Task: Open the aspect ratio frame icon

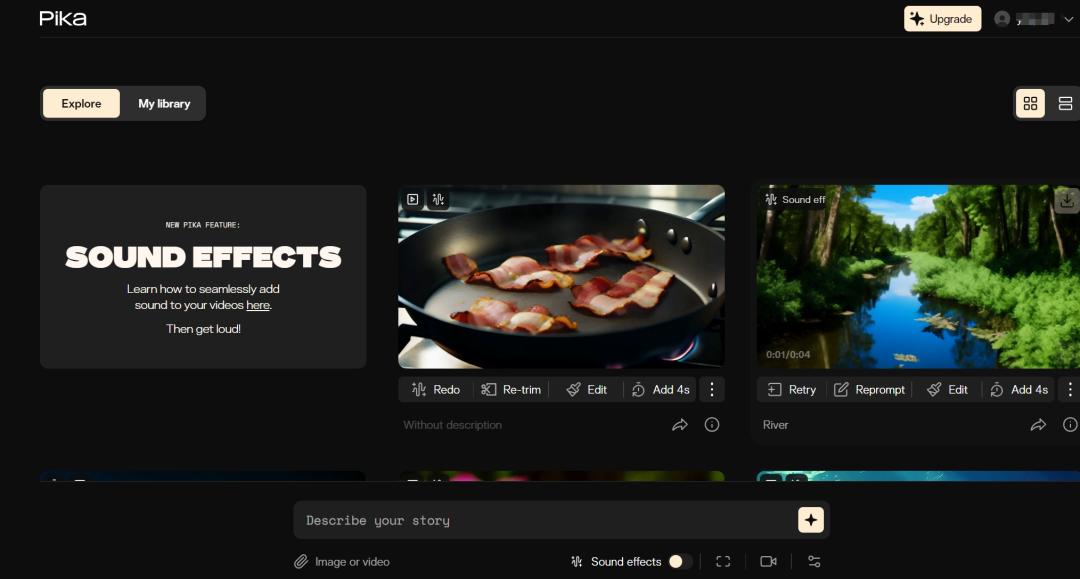Action: 723,562
